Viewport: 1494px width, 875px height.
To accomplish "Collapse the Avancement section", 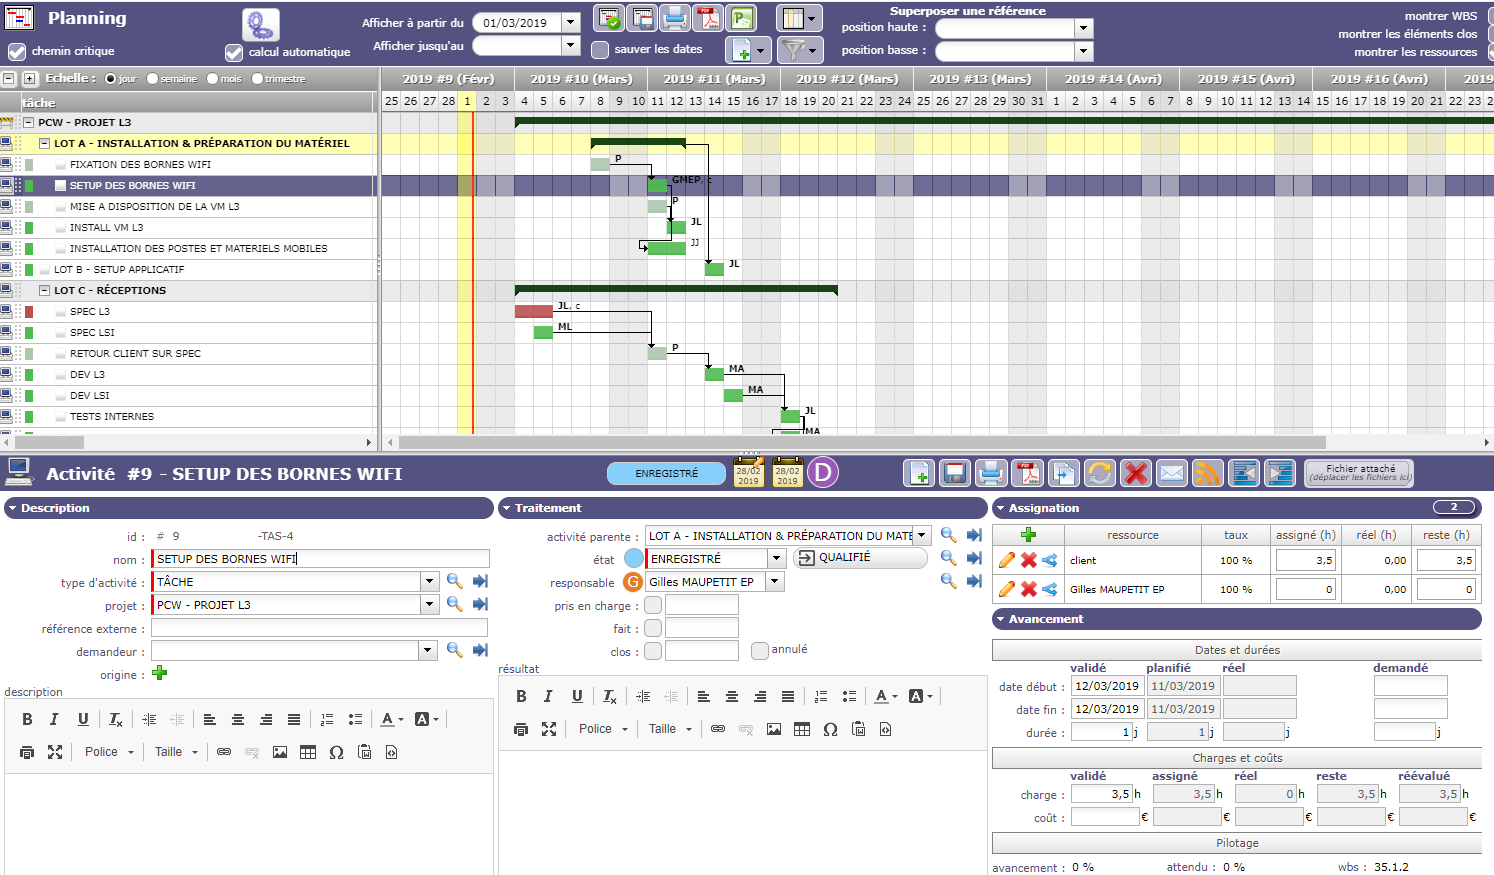I will 1237,619.
